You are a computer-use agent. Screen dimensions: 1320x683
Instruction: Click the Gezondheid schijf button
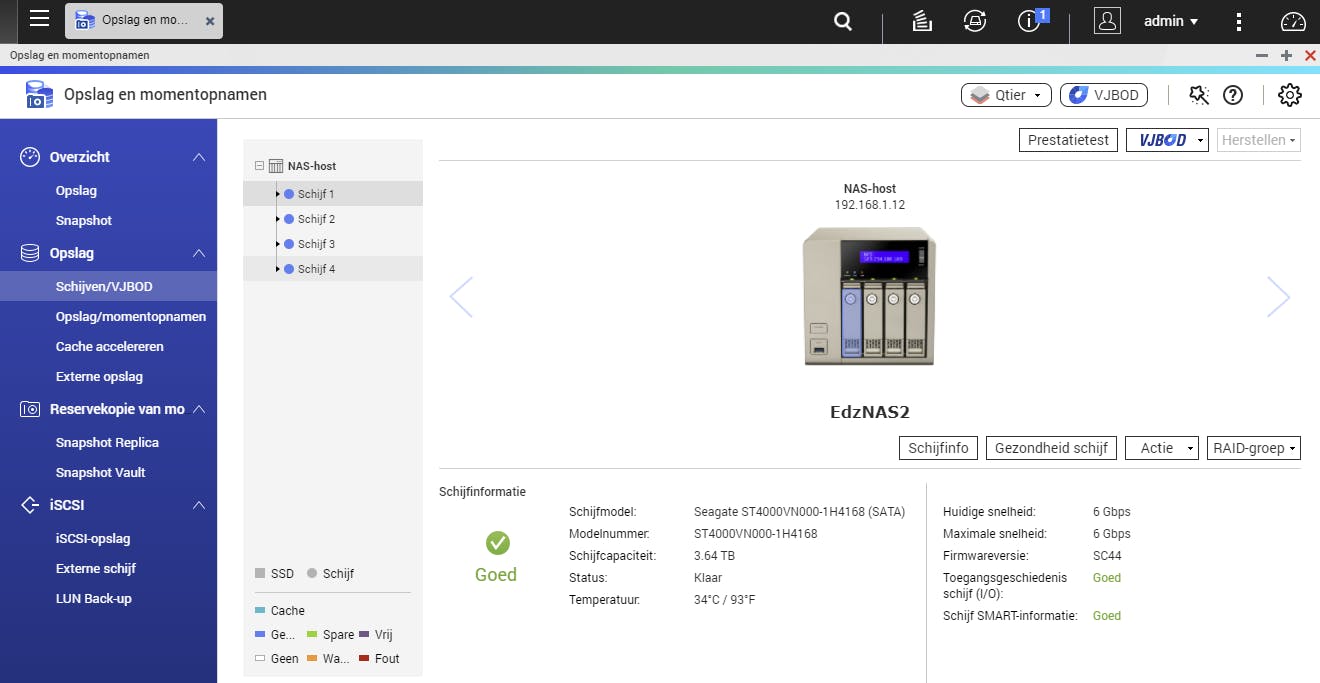point(1051,448)
